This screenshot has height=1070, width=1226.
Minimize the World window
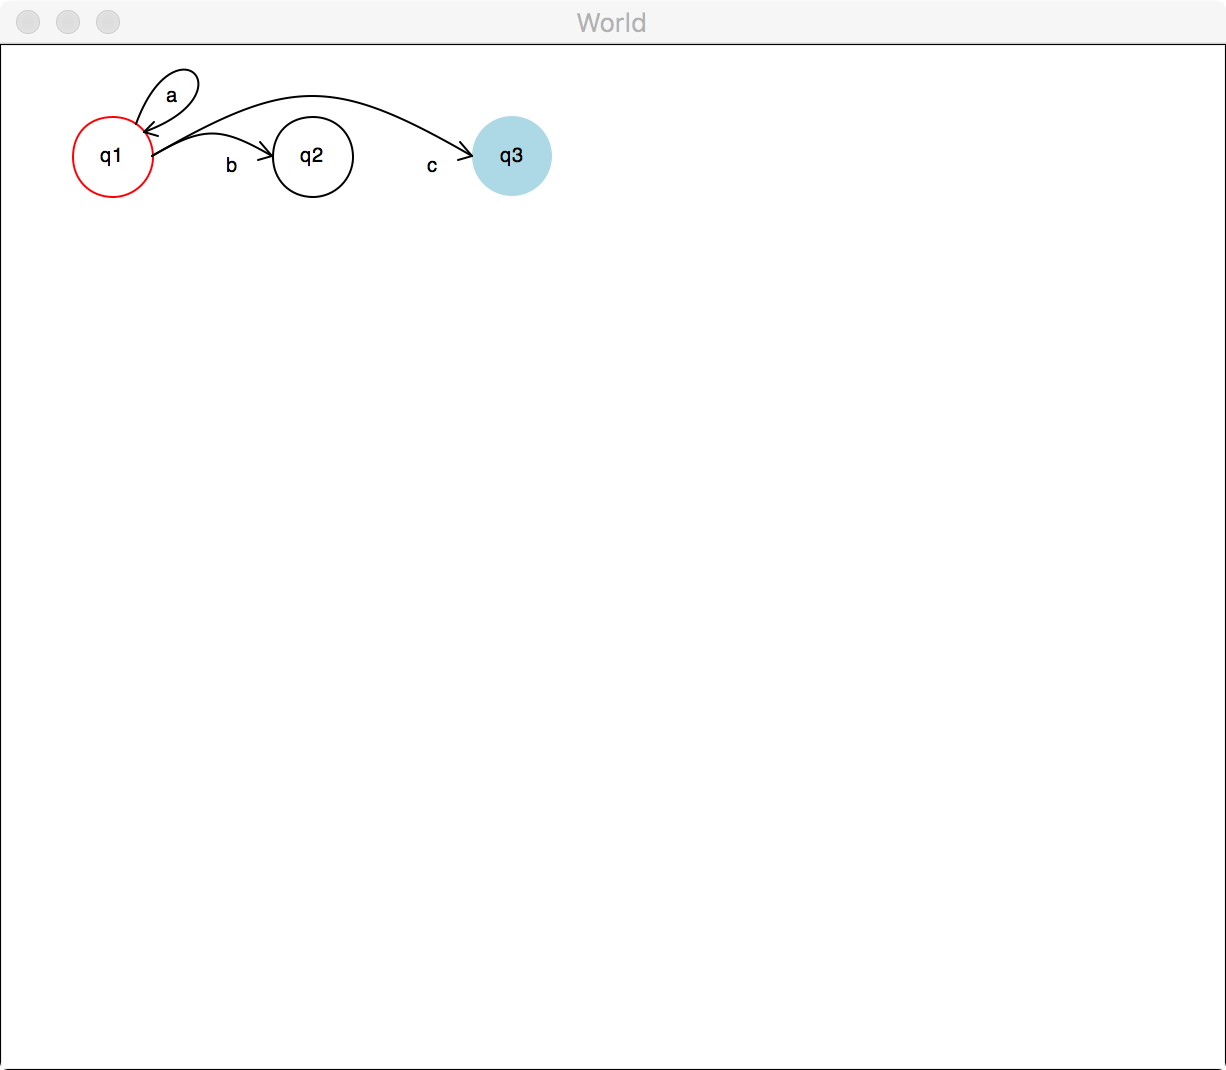coord(68,22)
